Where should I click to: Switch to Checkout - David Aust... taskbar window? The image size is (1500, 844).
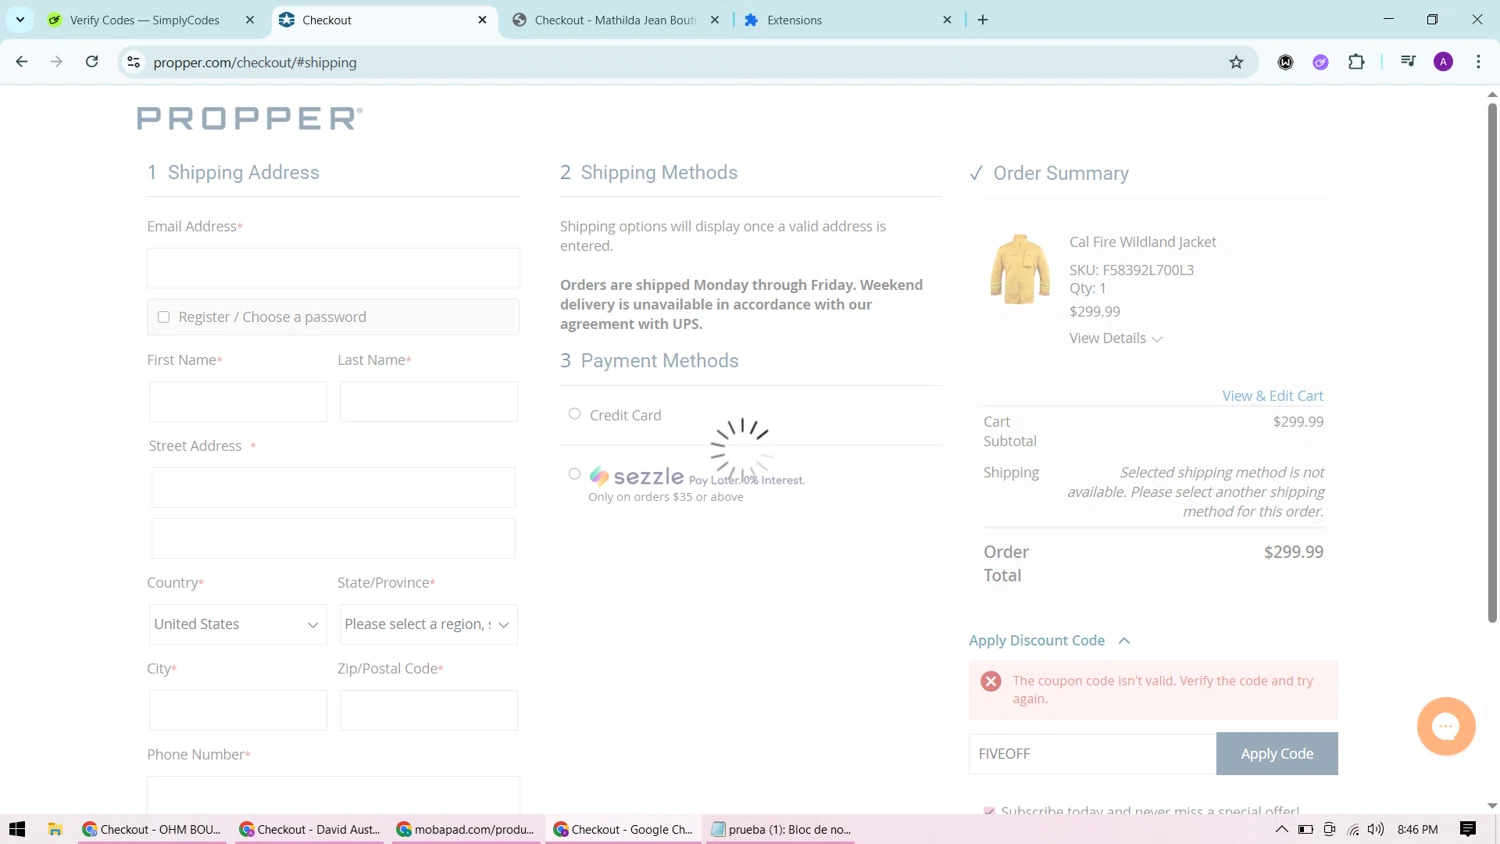pos(310,829)
